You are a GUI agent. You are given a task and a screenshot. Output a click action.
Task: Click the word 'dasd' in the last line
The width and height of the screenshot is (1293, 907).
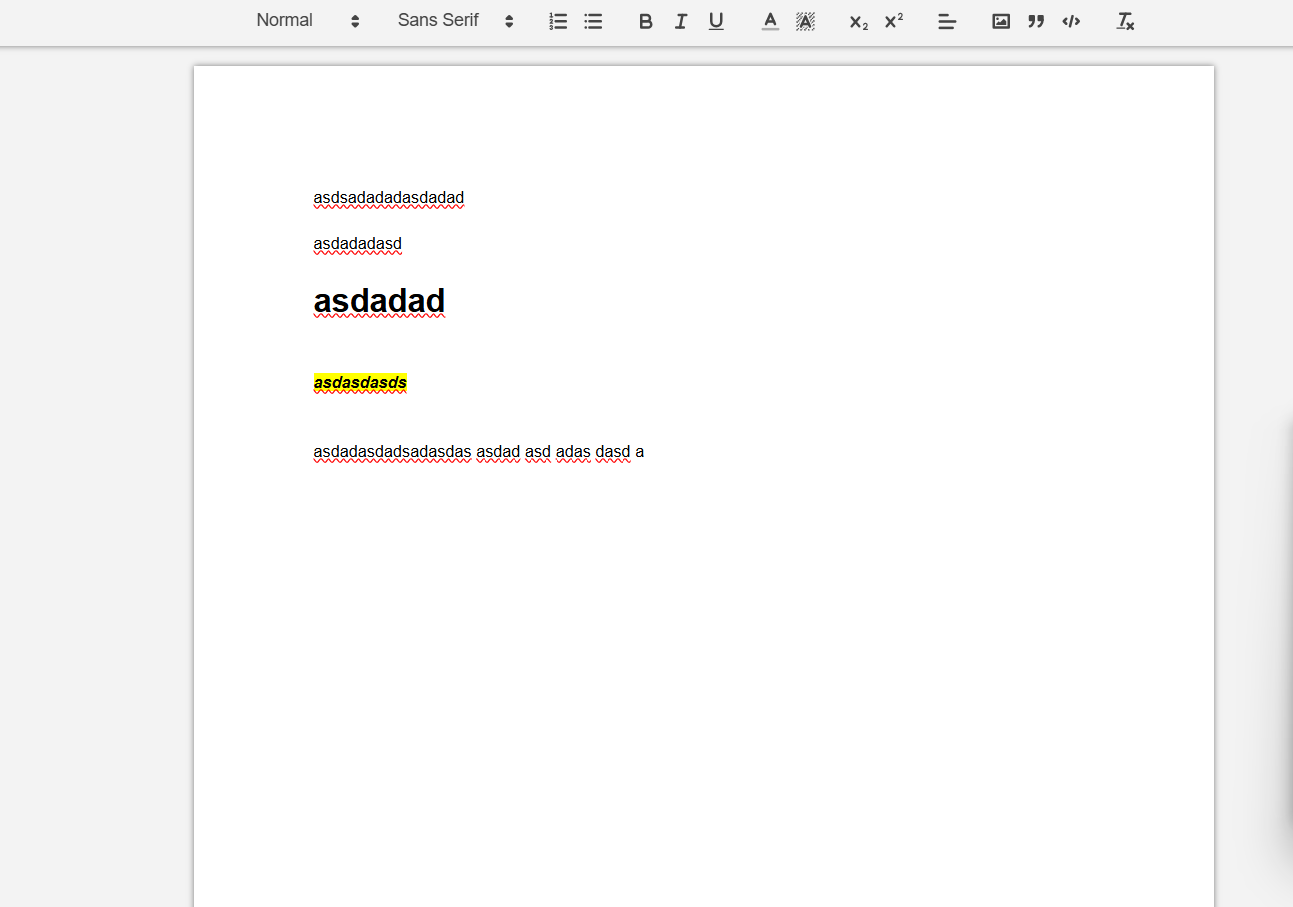click(613, 452)
